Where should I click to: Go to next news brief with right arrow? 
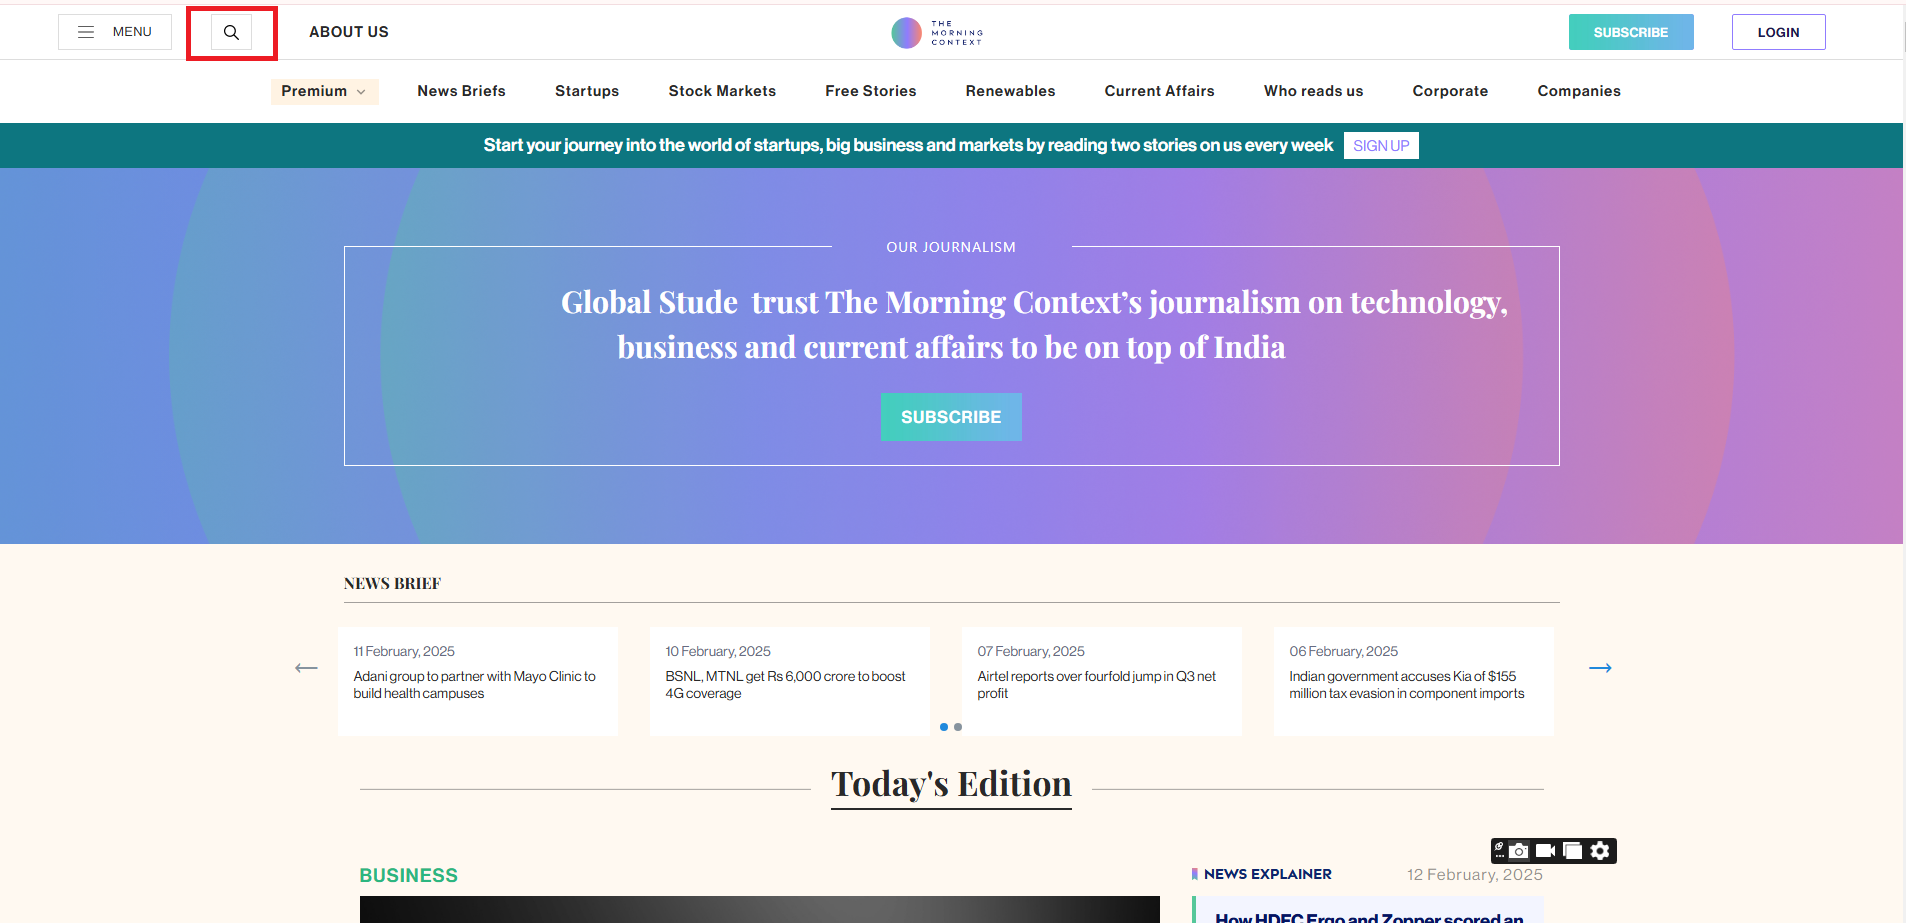click(1600, 668)
